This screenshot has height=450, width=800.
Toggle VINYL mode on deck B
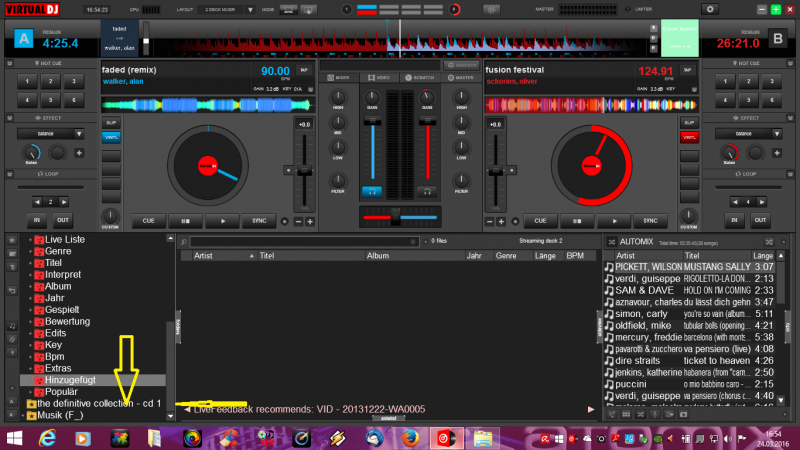tap(687, 136)
